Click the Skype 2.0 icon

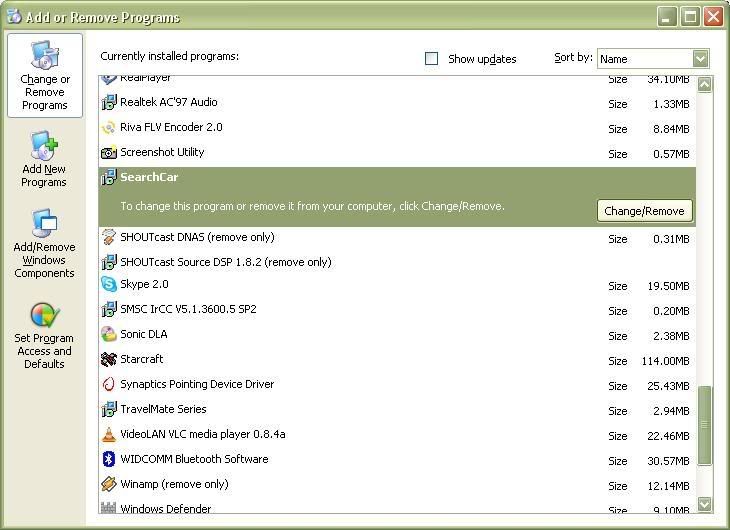coord(108,284)
